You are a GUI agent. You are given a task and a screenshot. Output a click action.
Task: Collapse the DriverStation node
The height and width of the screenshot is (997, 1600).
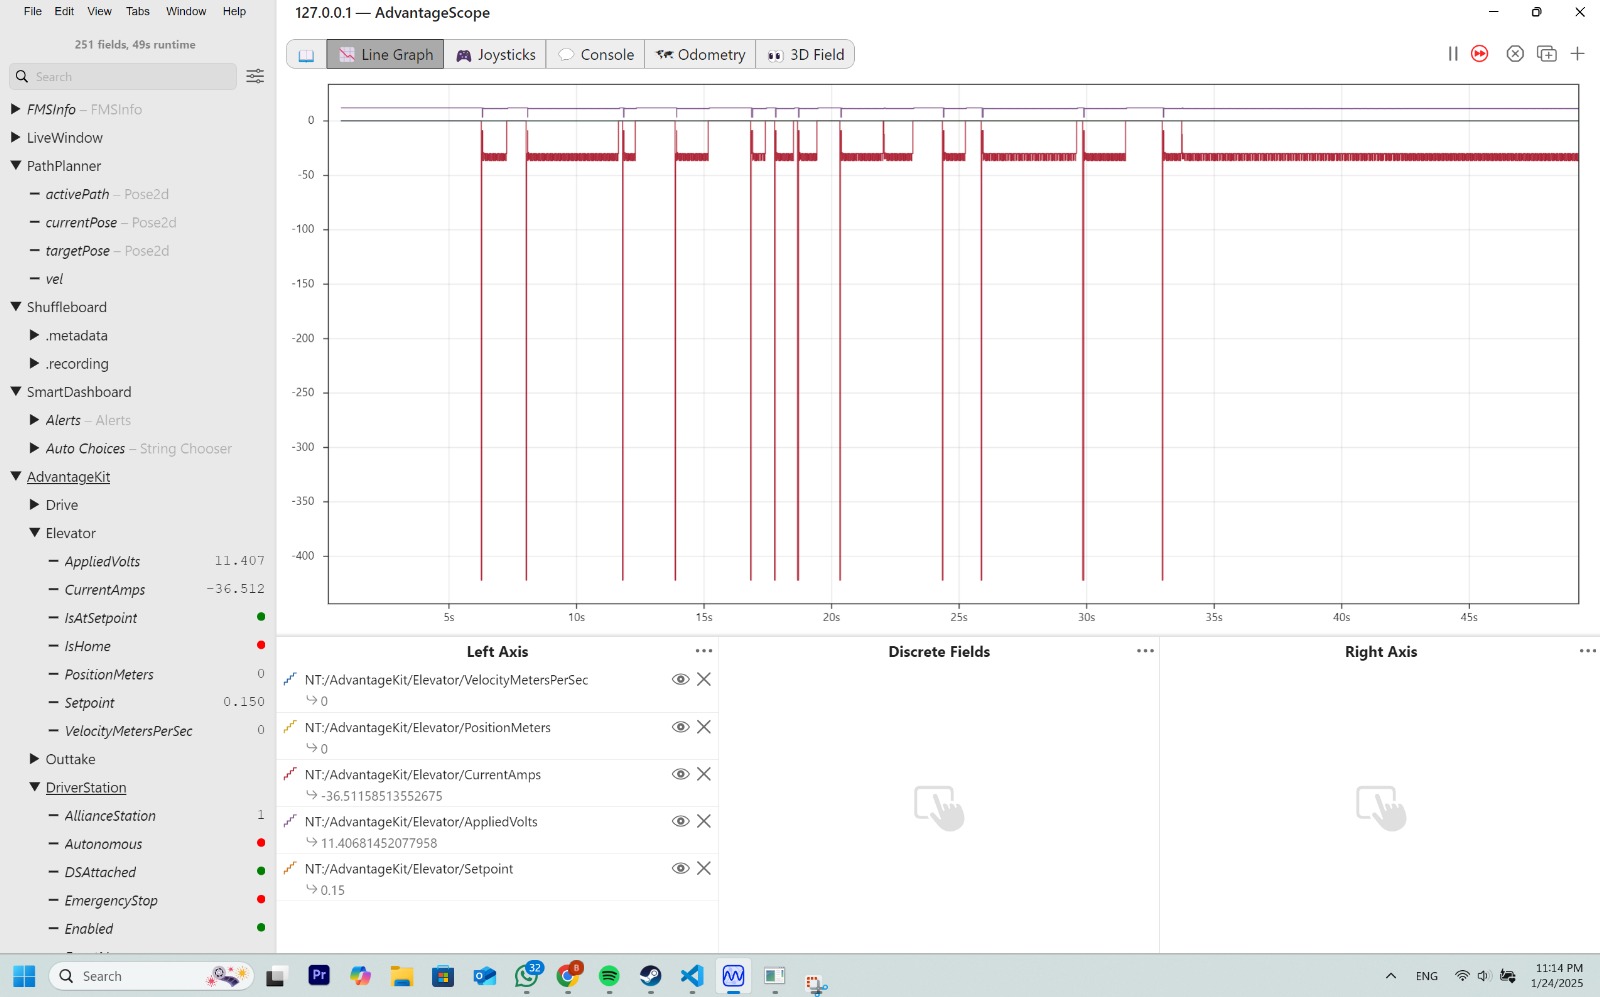coord(35,787)
